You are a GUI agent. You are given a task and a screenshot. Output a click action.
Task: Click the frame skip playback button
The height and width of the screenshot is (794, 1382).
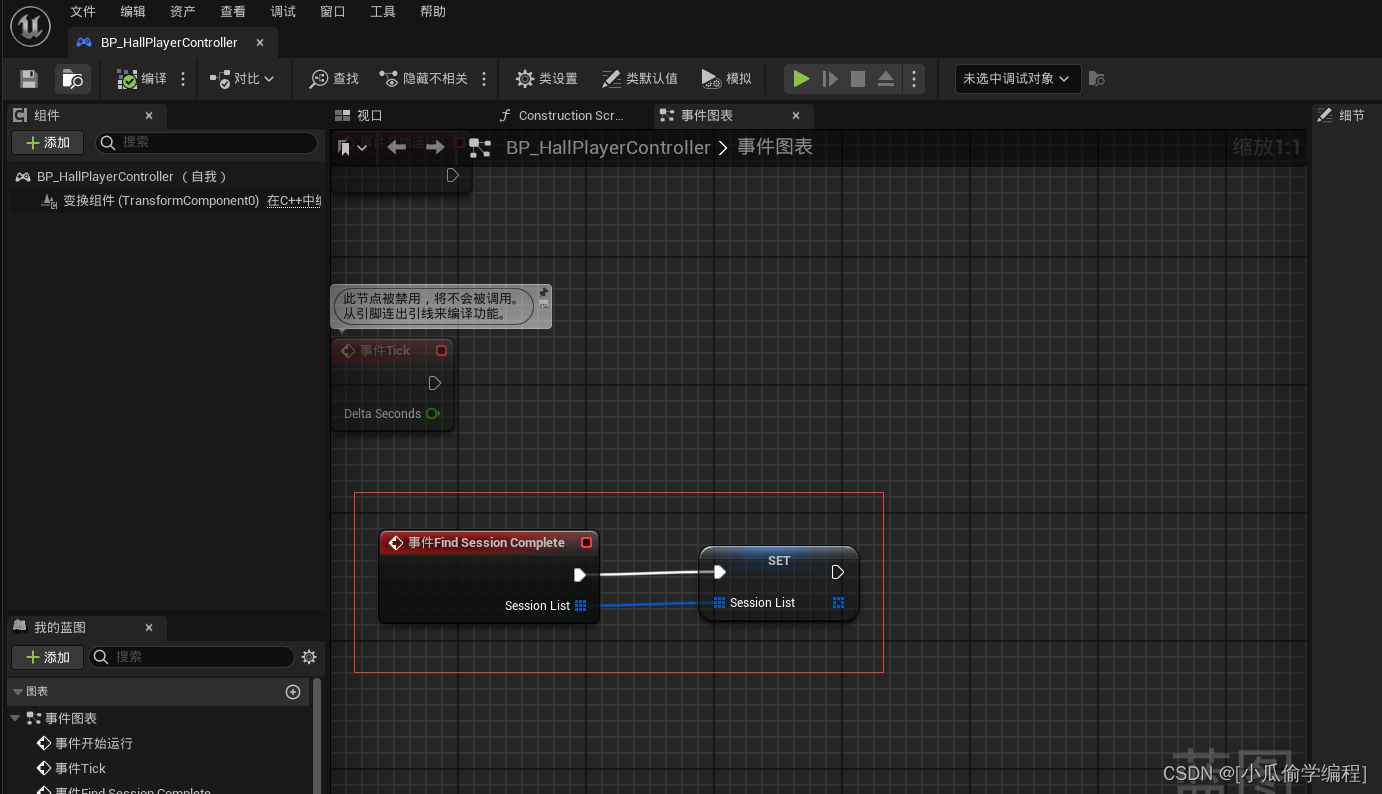click(x=830, y=78)
